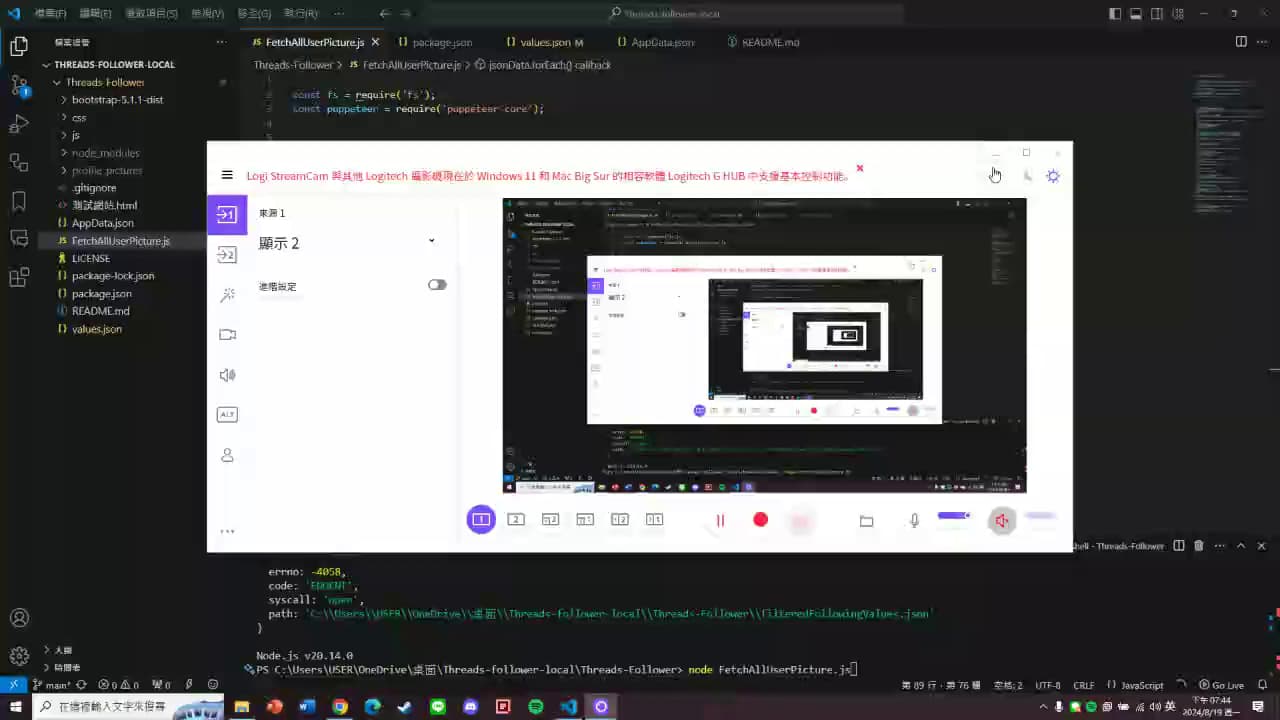Click the red record button
Screen dimensions: 1280x720
pos(760,520)
